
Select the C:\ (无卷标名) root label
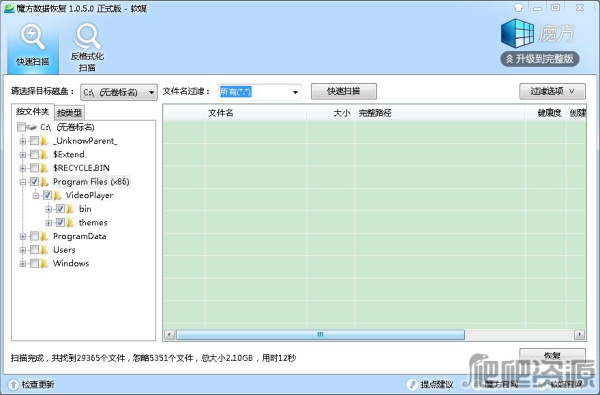coord(67,127)
